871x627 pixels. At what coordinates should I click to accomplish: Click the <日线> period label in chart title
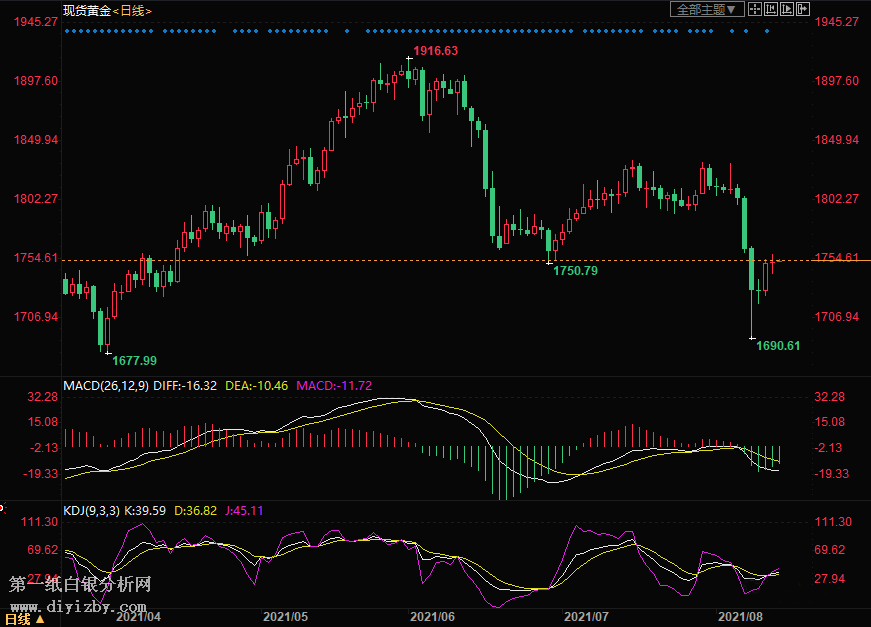pyautogui.click(x=132, y=10)
